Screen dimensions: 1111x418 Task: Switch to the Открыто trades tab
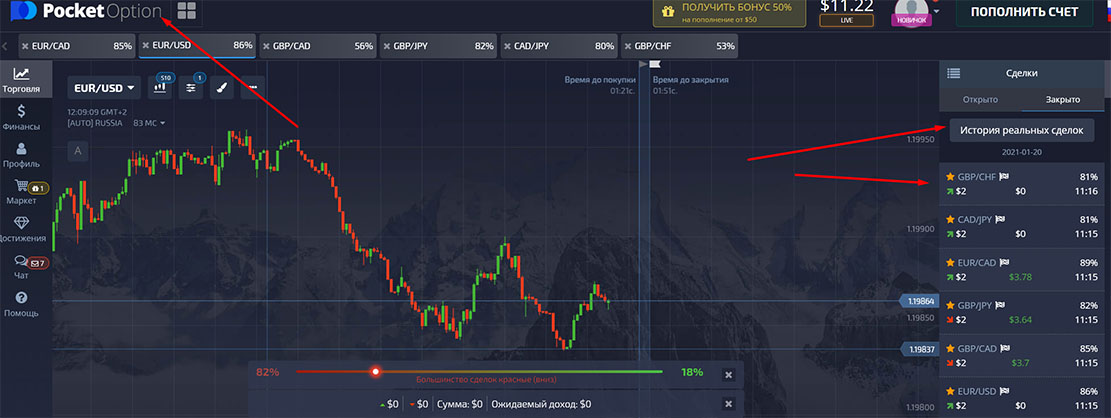(981, 99)
